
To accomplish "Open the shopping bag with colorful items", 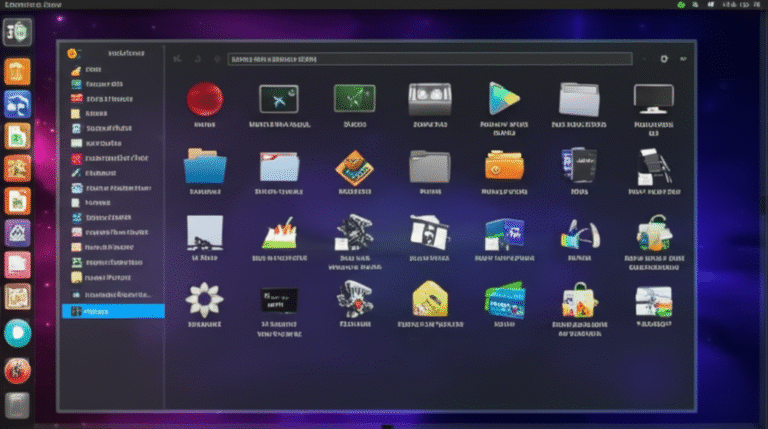I will [579, 300].
